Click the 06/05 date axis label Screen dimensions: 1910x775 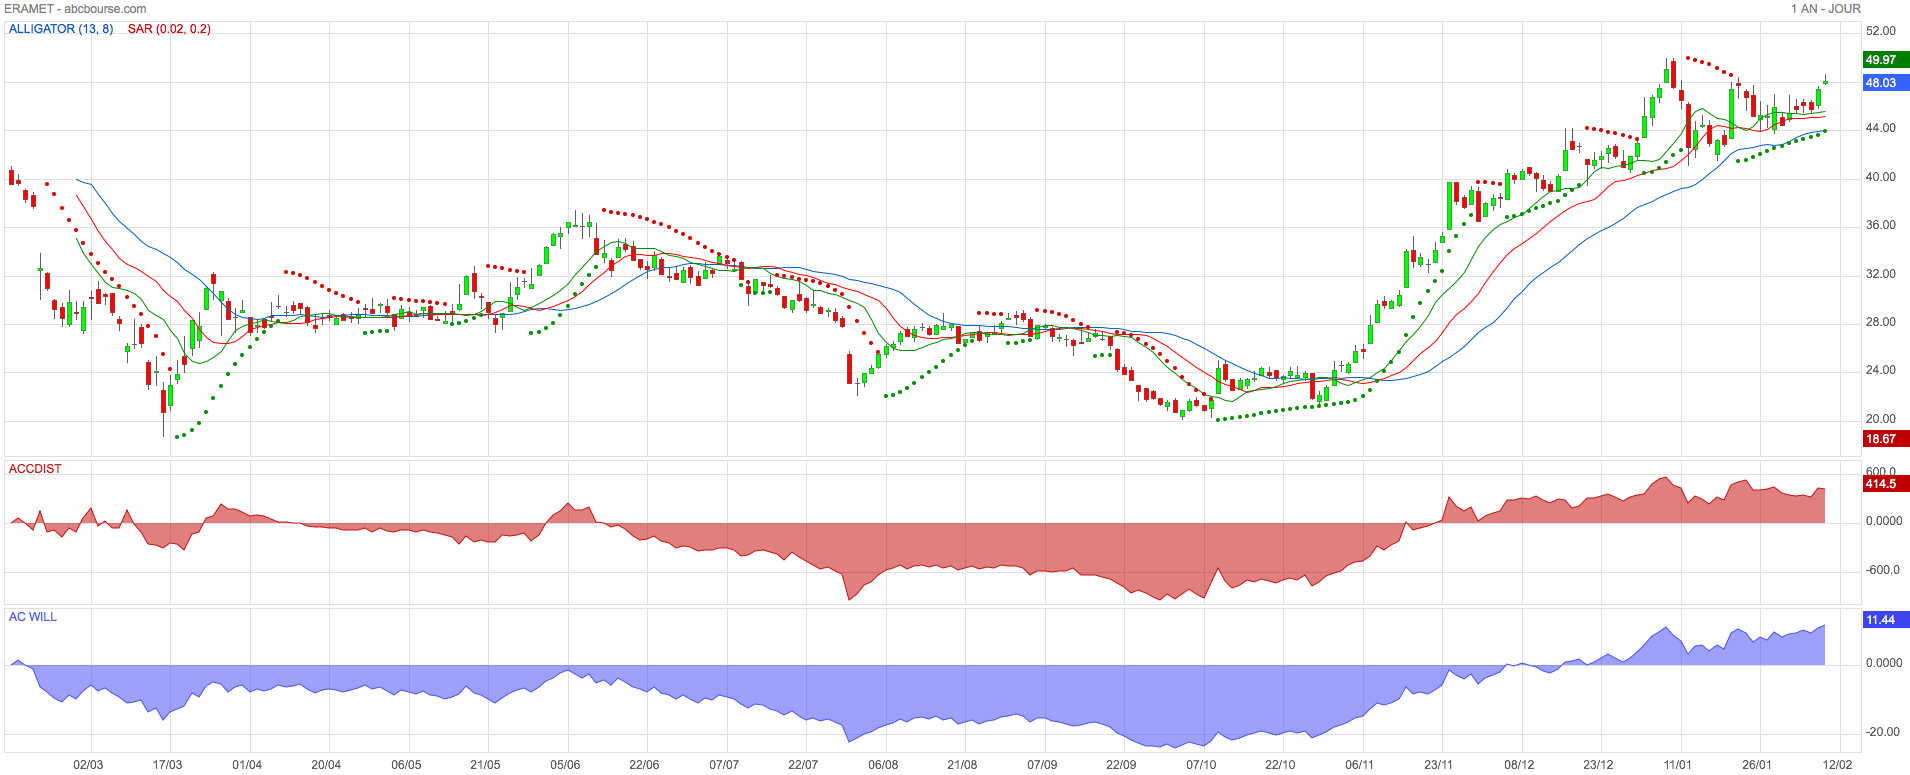[x=406, y=765]
